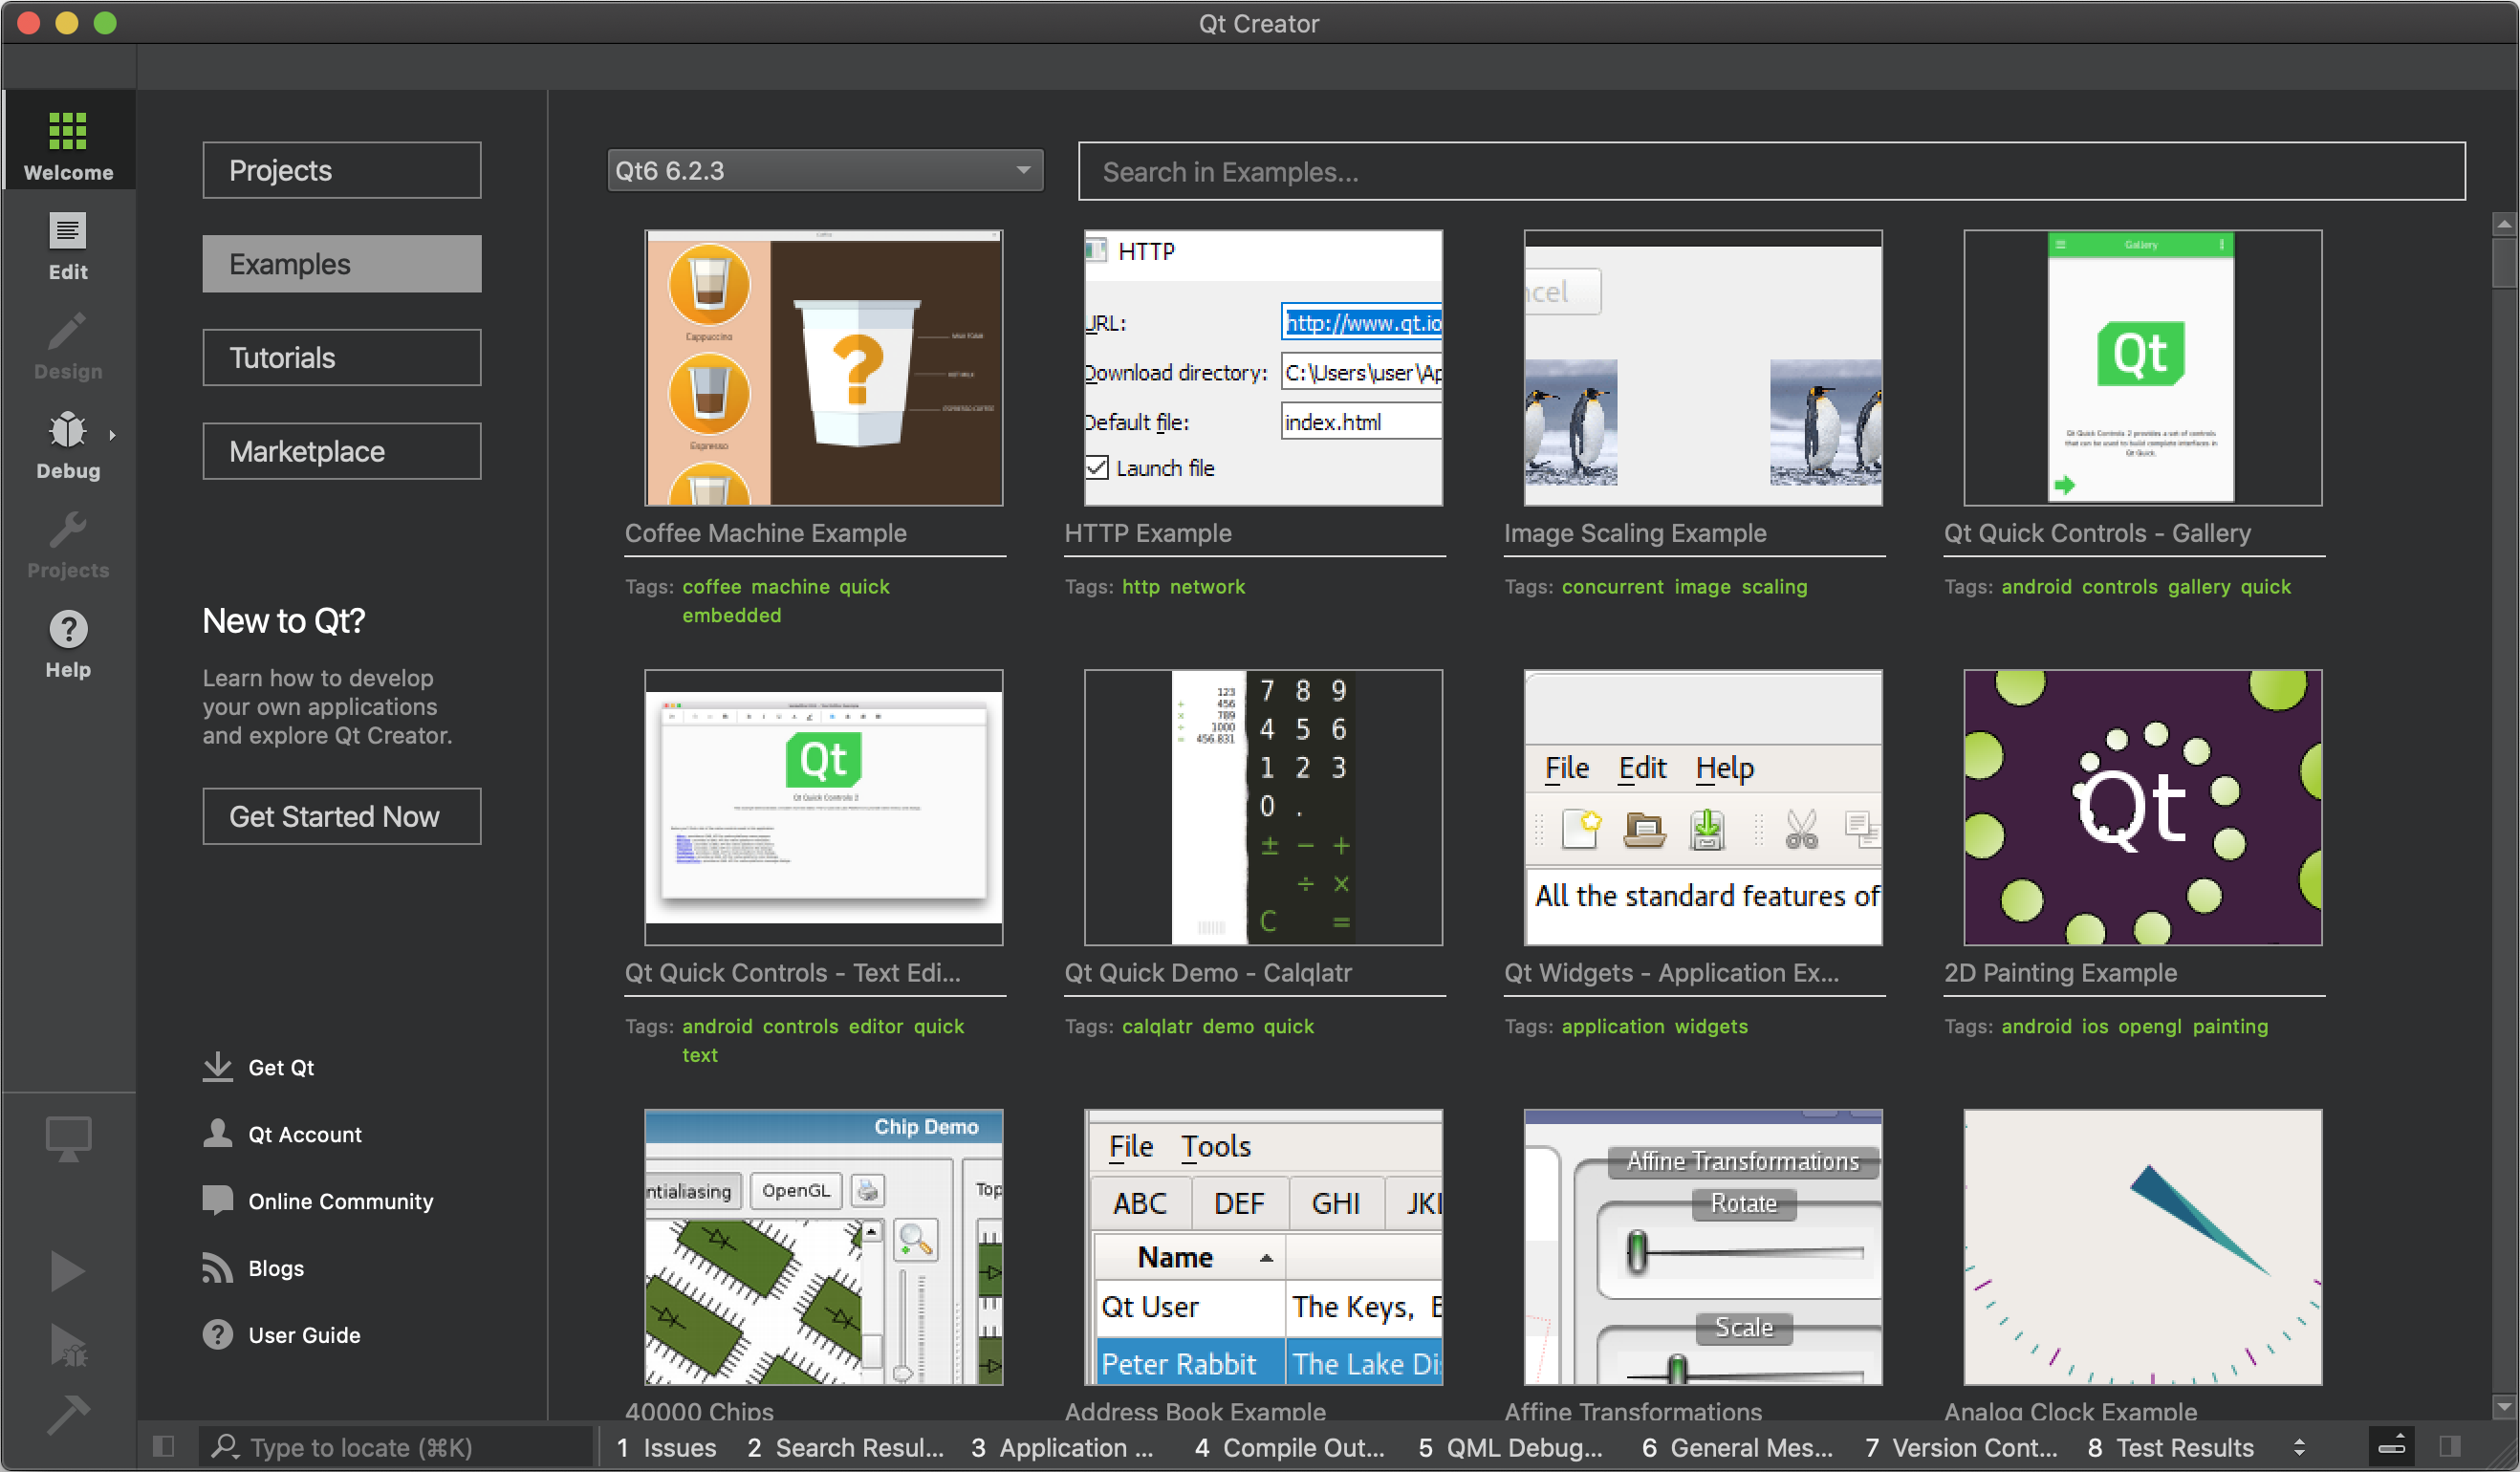Screen dimensions: 2520x1472
Task: Open the General Messages pane
Action: (1737, 1447)
